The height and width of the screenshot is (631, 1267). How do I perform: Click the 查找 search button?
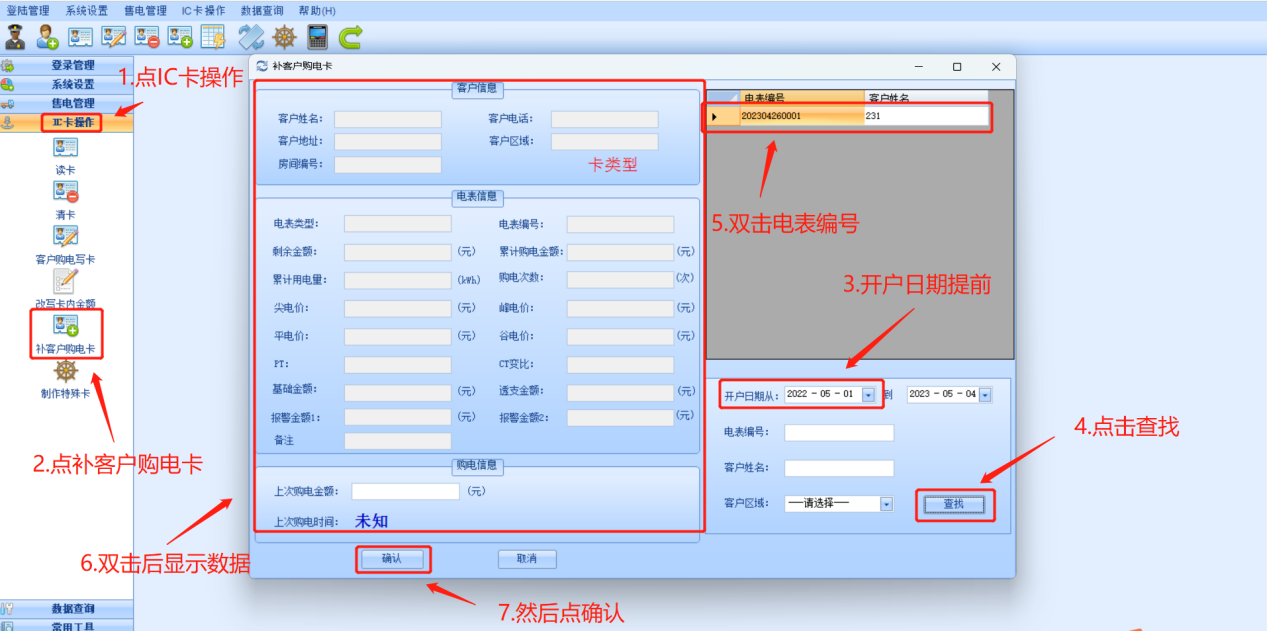coord(953,505)
